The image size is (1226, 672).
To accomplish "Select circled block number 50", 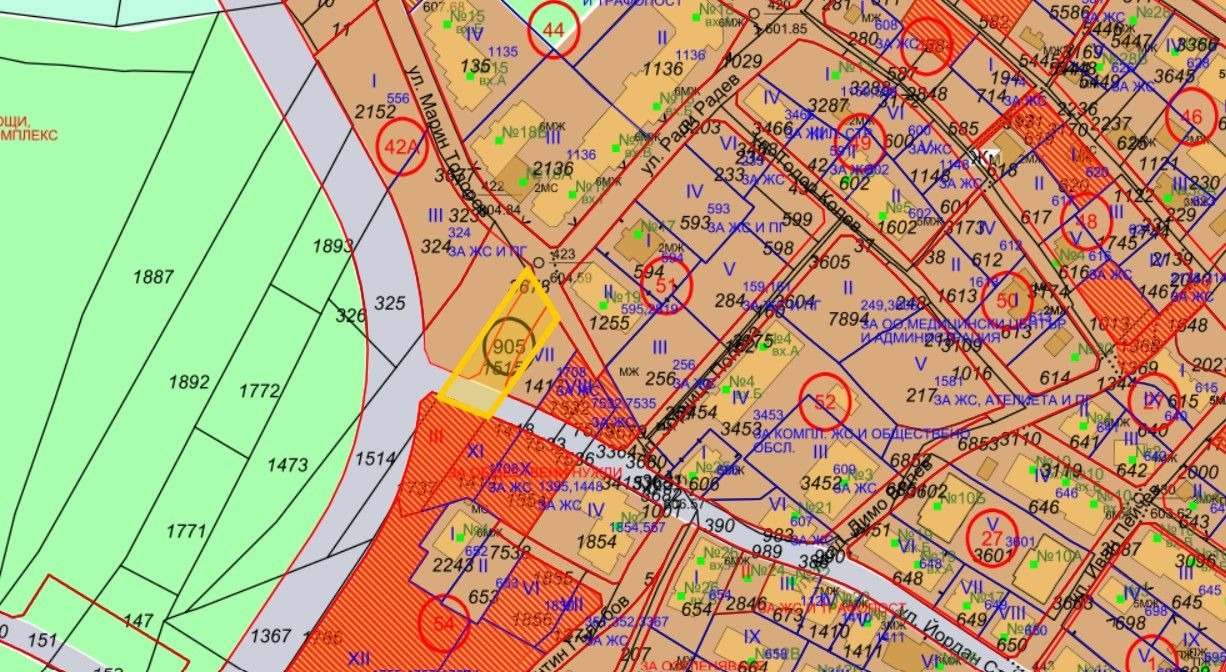I will [x=1007, y=298].
